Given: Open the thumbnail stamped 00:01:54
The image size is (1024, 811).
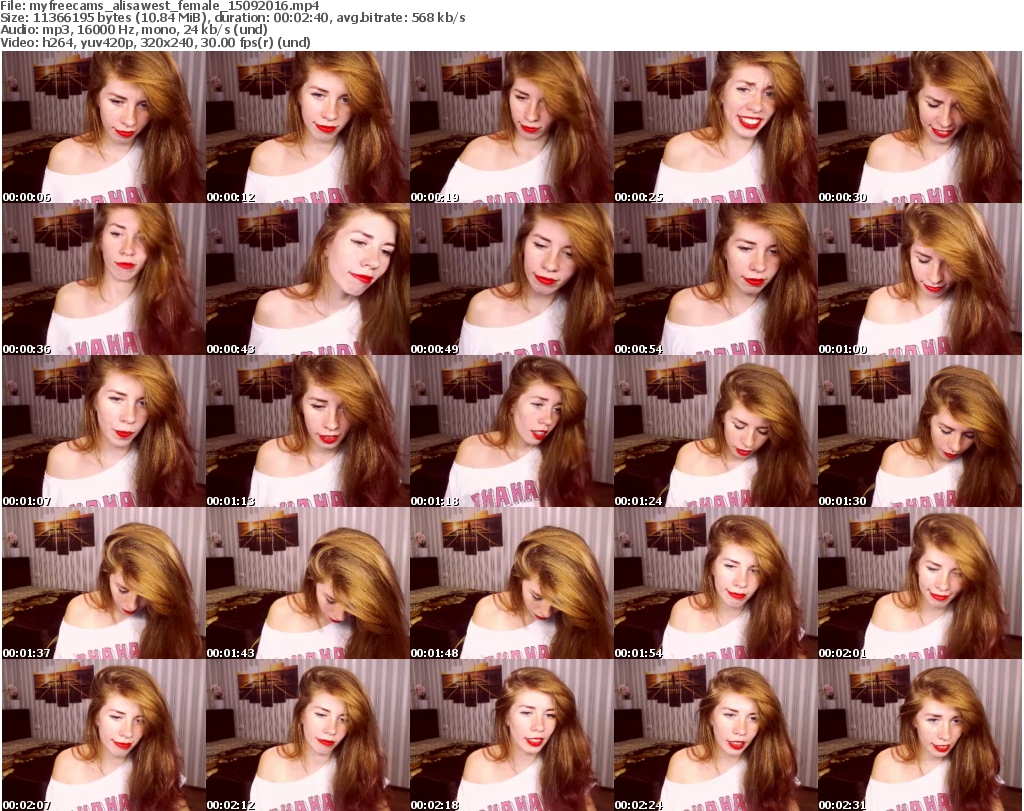Looking at the screenshot, I should (x=715, y=583).
